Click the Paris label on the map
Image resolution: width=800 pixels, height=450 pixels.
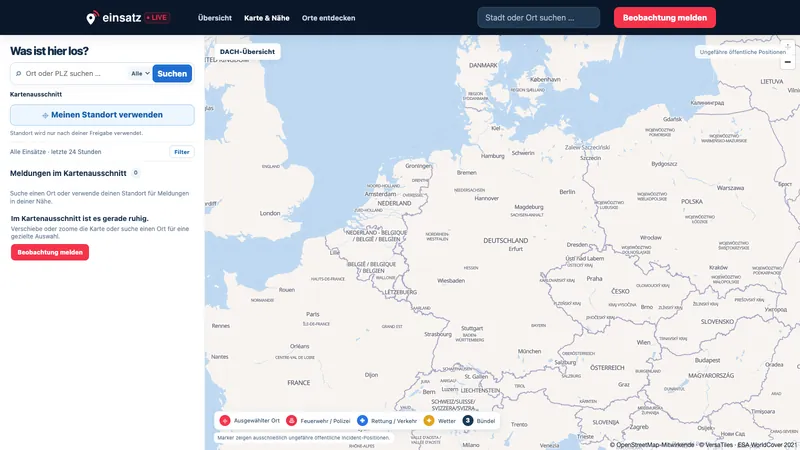click(312, 314)
